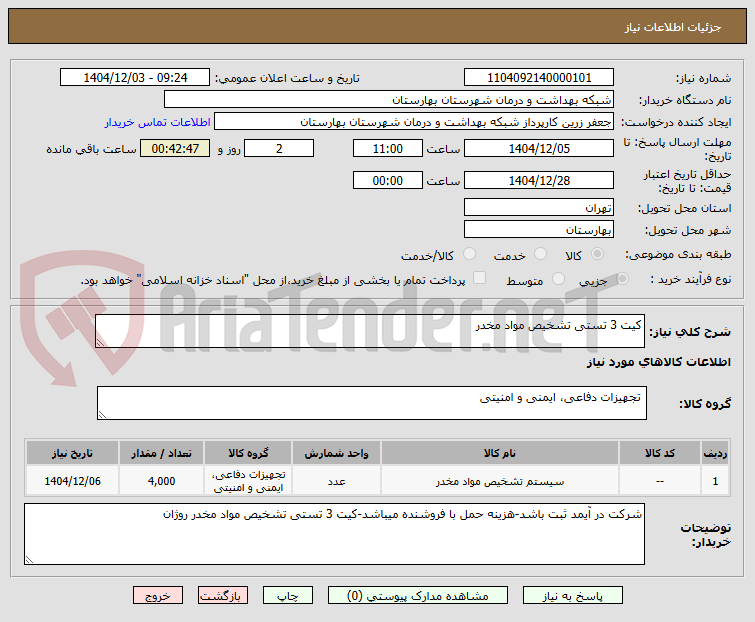
Task: Click the price validity date 1404/12/28
Action: click(x=539, y=180)
